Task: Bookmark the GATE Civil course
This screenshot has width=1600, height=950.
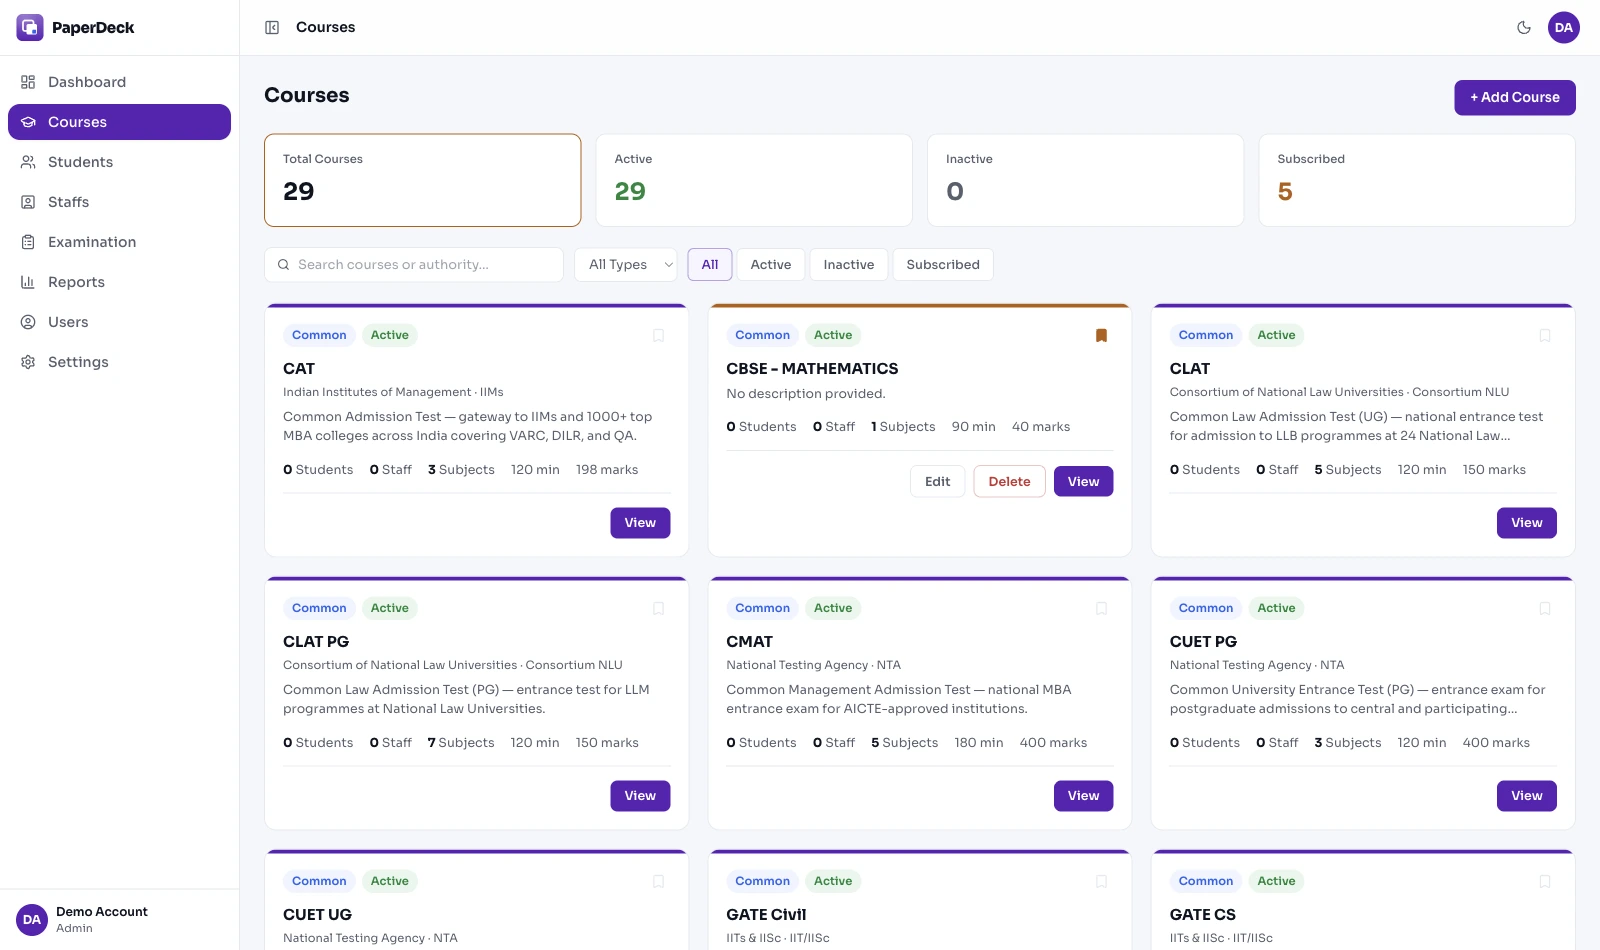Action: [1101, 881]
